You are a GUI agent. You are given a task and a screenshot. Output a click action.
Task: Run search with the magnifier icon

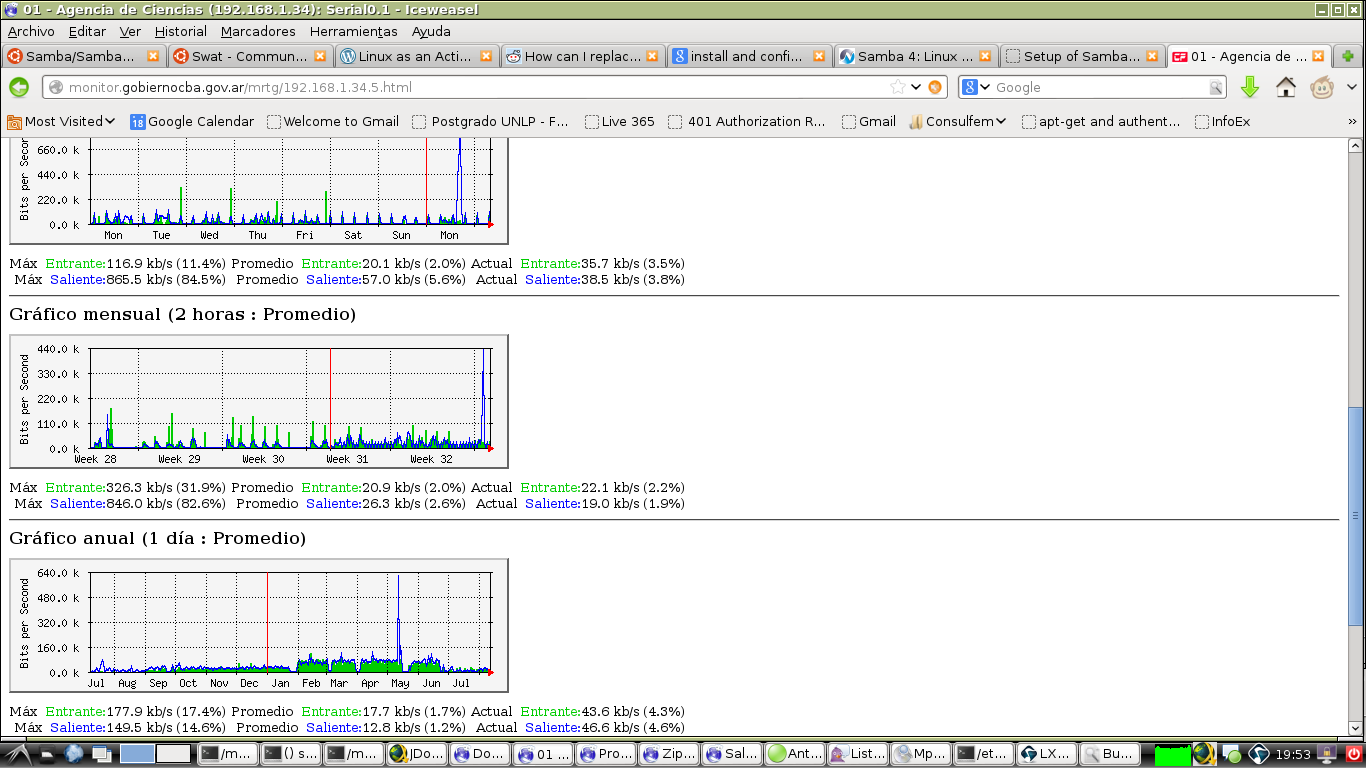(x=1216, y=87)
